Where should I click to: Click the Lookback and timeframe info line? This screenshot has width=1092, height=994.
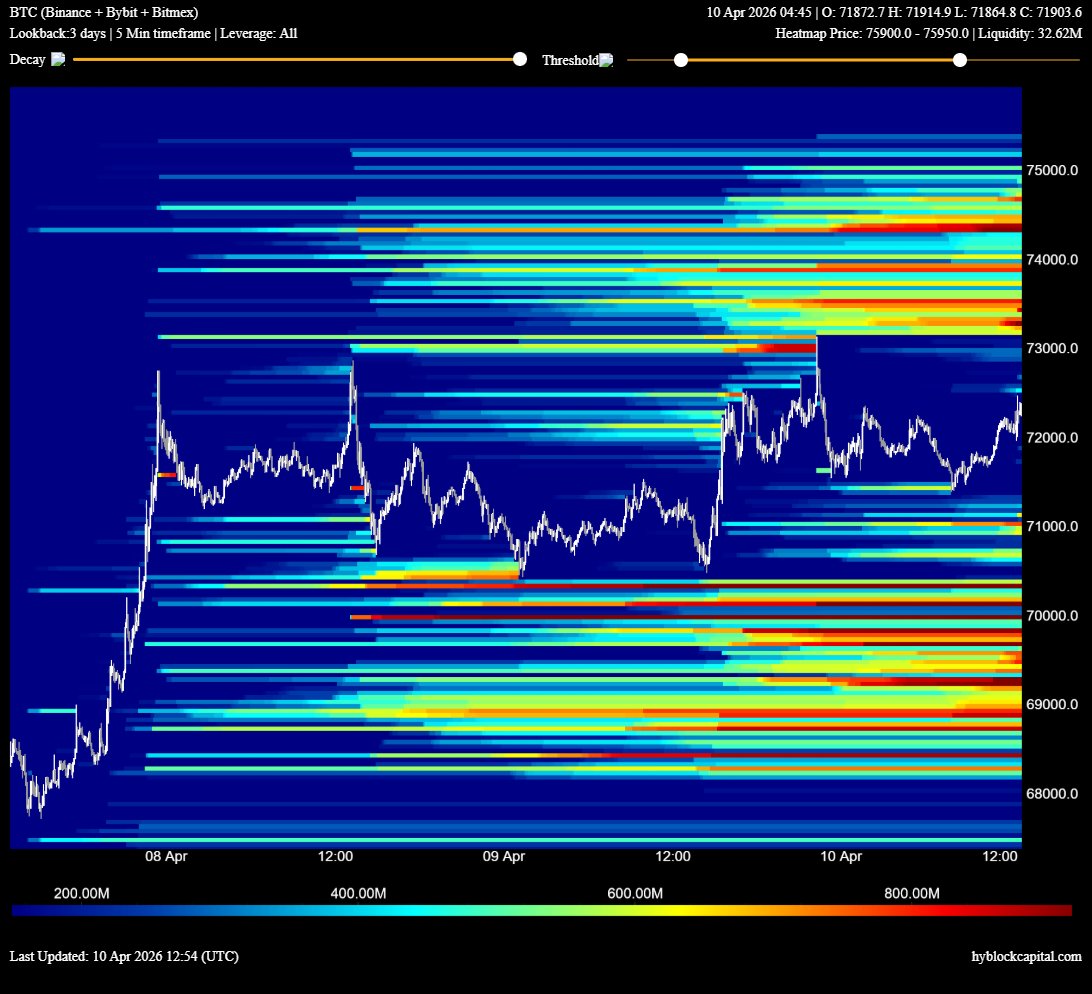click(x=153, y=34)
